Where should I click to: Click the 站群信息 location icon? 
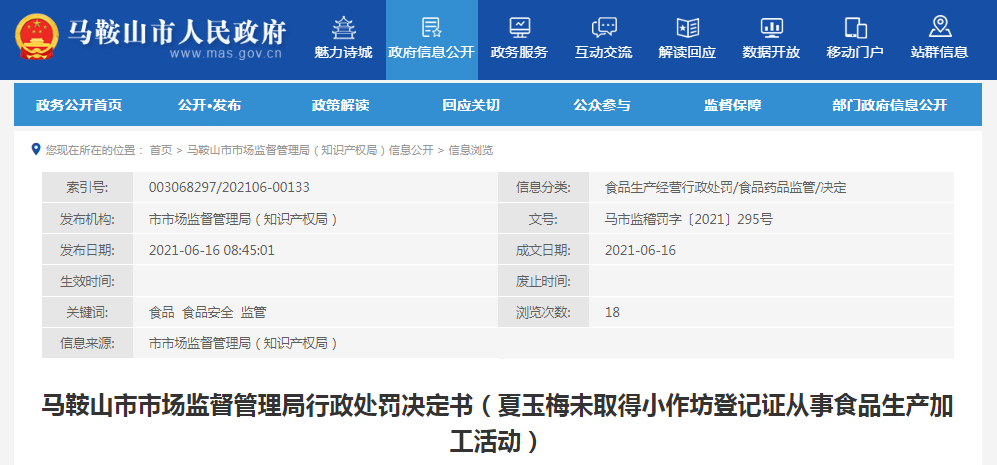coord(939,27)
